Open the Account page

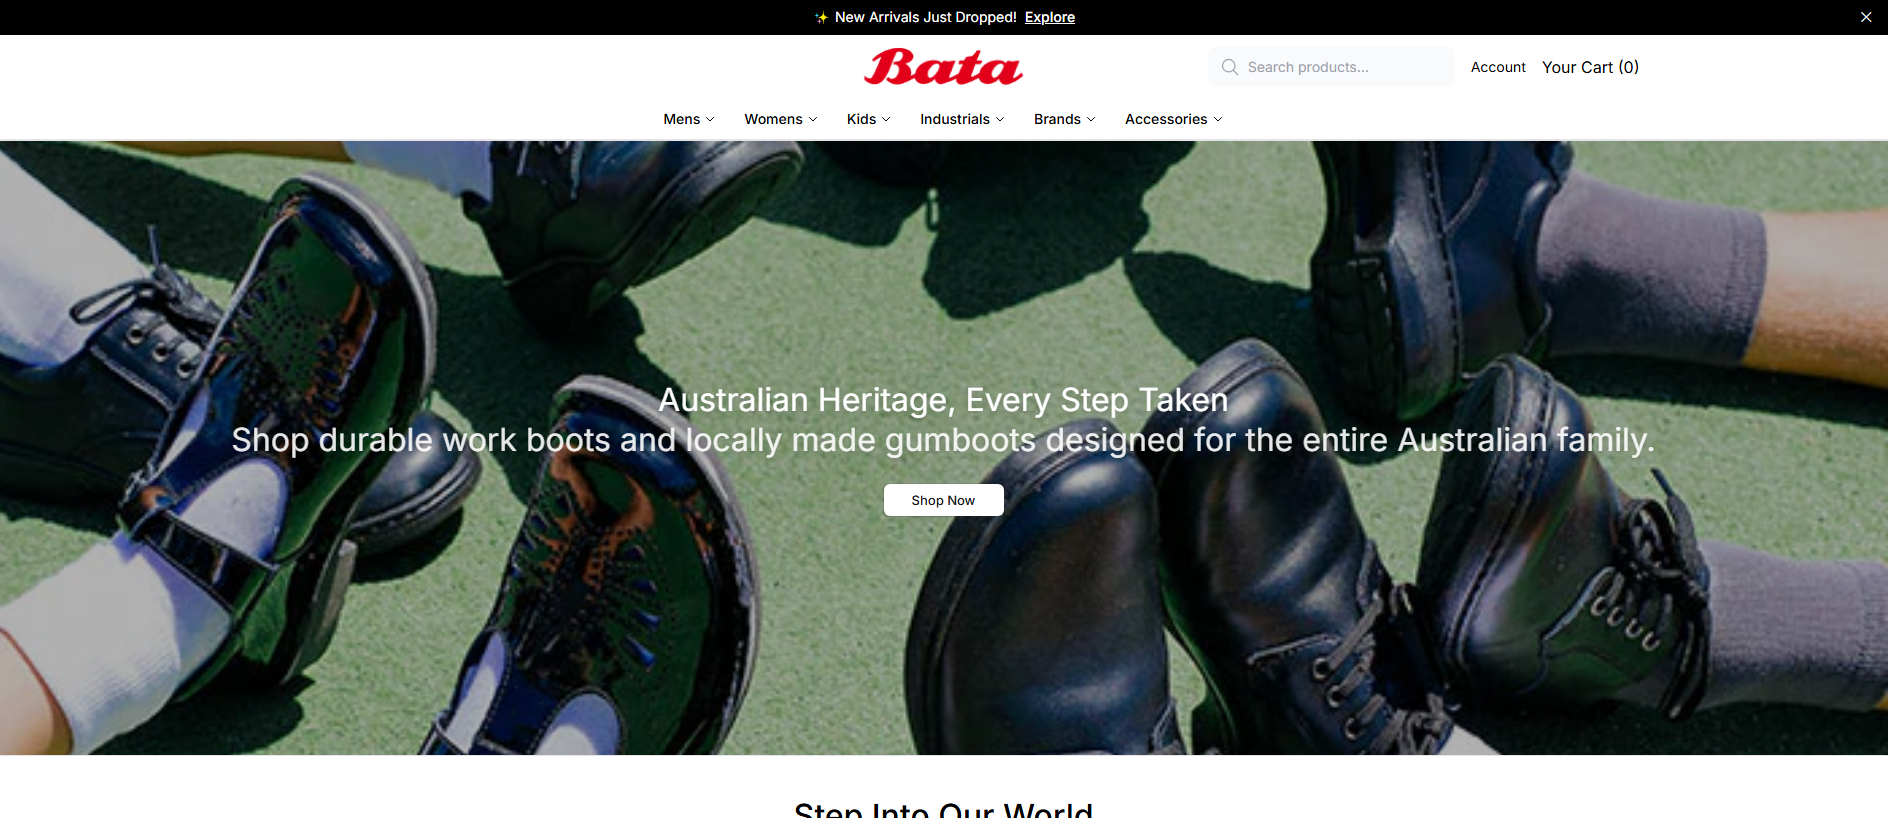tap(1498, 67)
